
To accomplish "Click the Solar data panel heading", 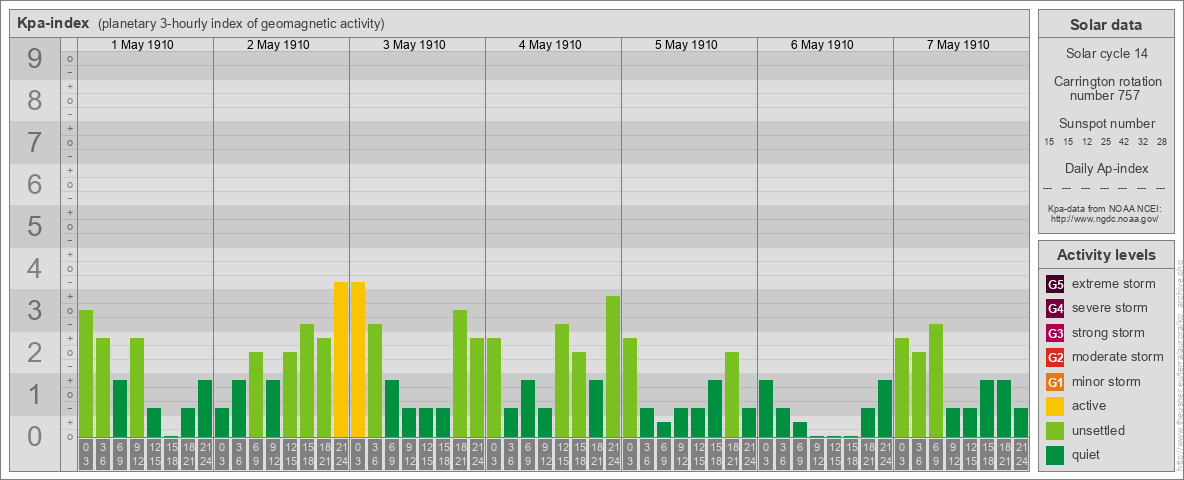I will tap(1106, 25).
